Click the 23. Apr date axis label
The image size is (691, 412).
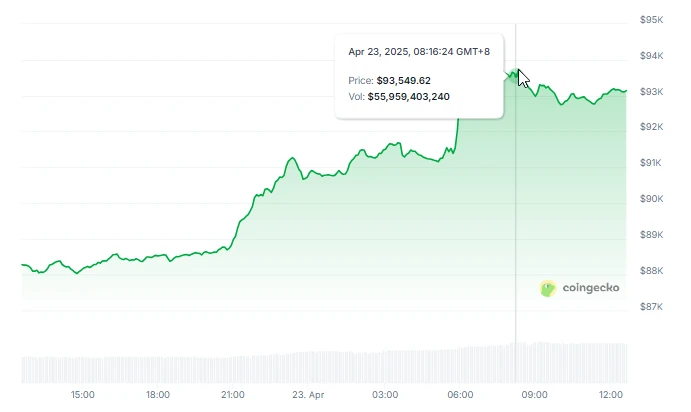(x=308, y=394)
